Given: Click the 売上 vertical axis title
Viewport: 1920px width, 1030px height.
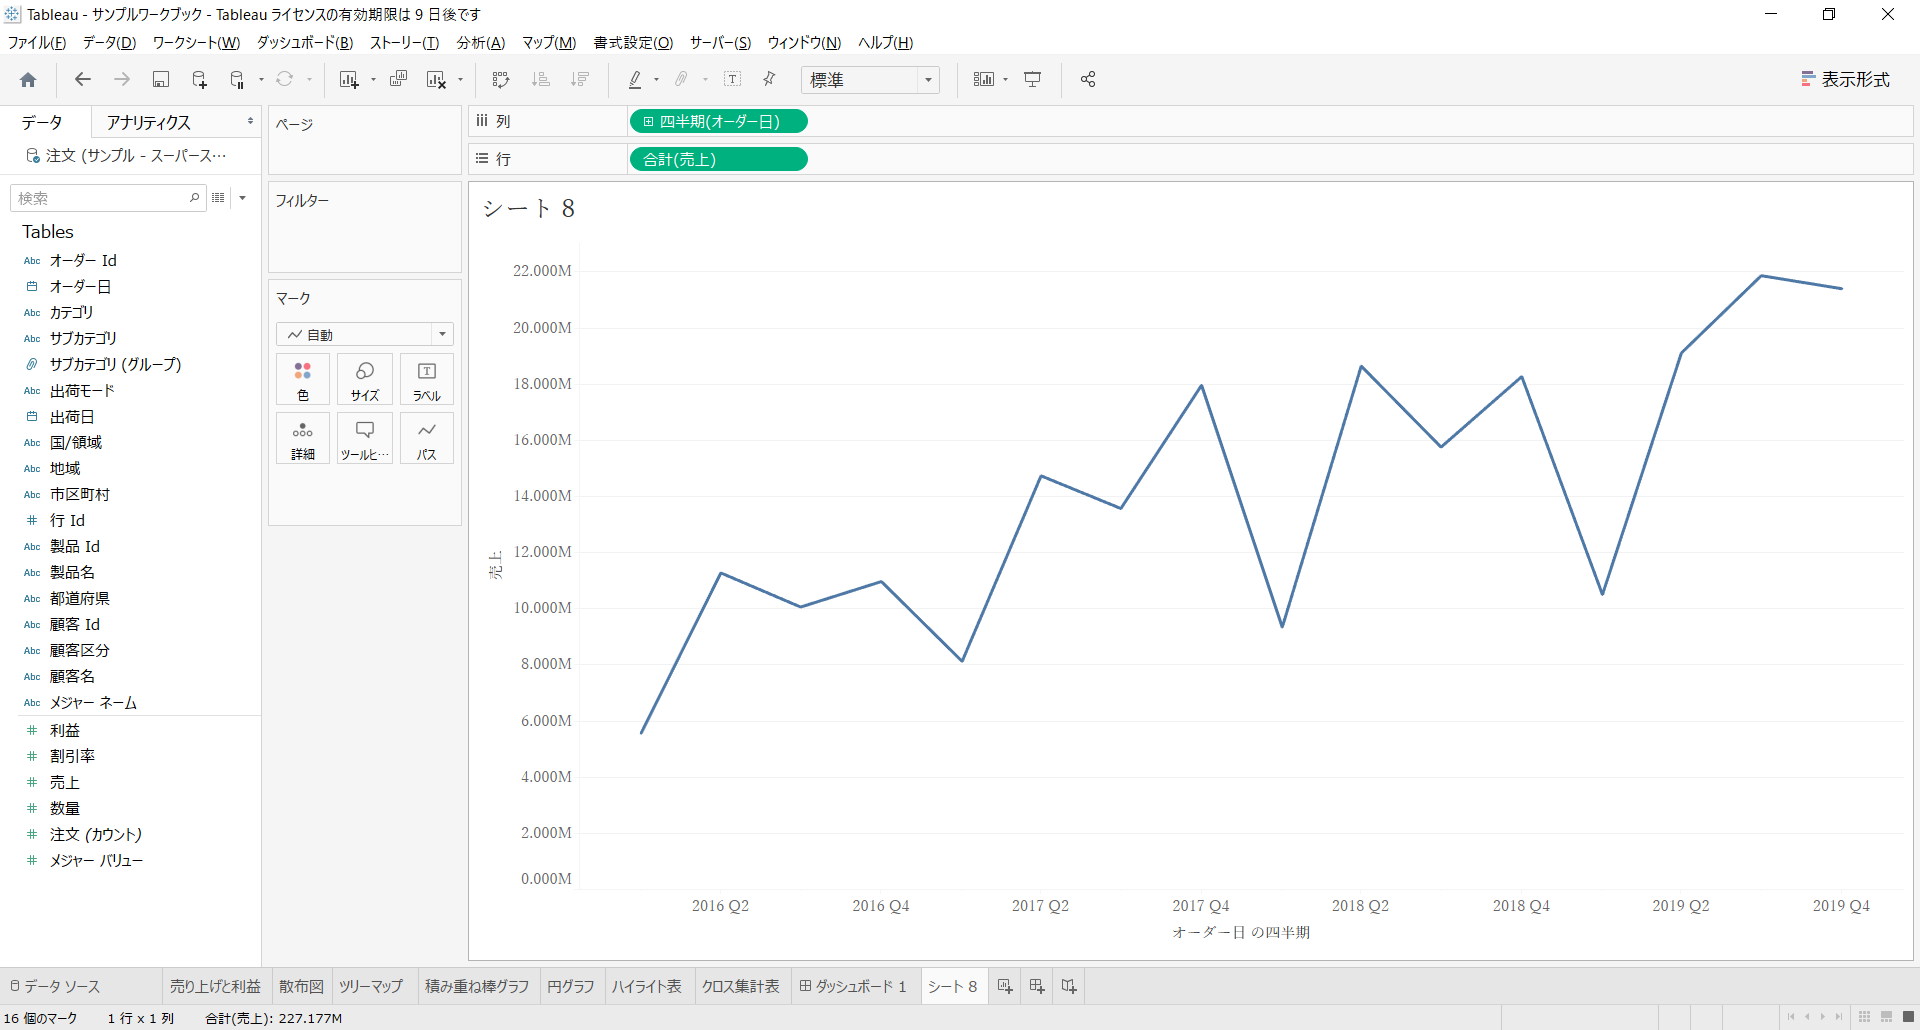Looking at the screenshot, I should point(495,566).
